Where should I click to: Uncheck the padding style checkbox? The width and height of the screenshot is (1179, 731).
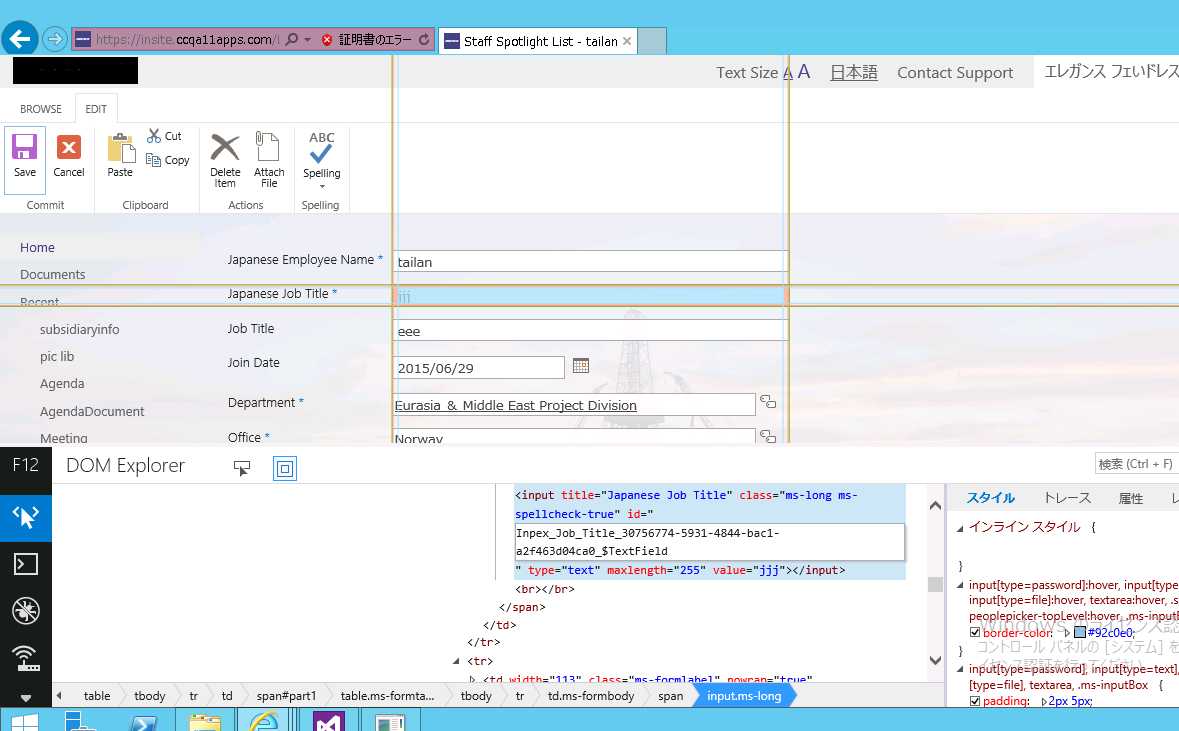point(975,701)
